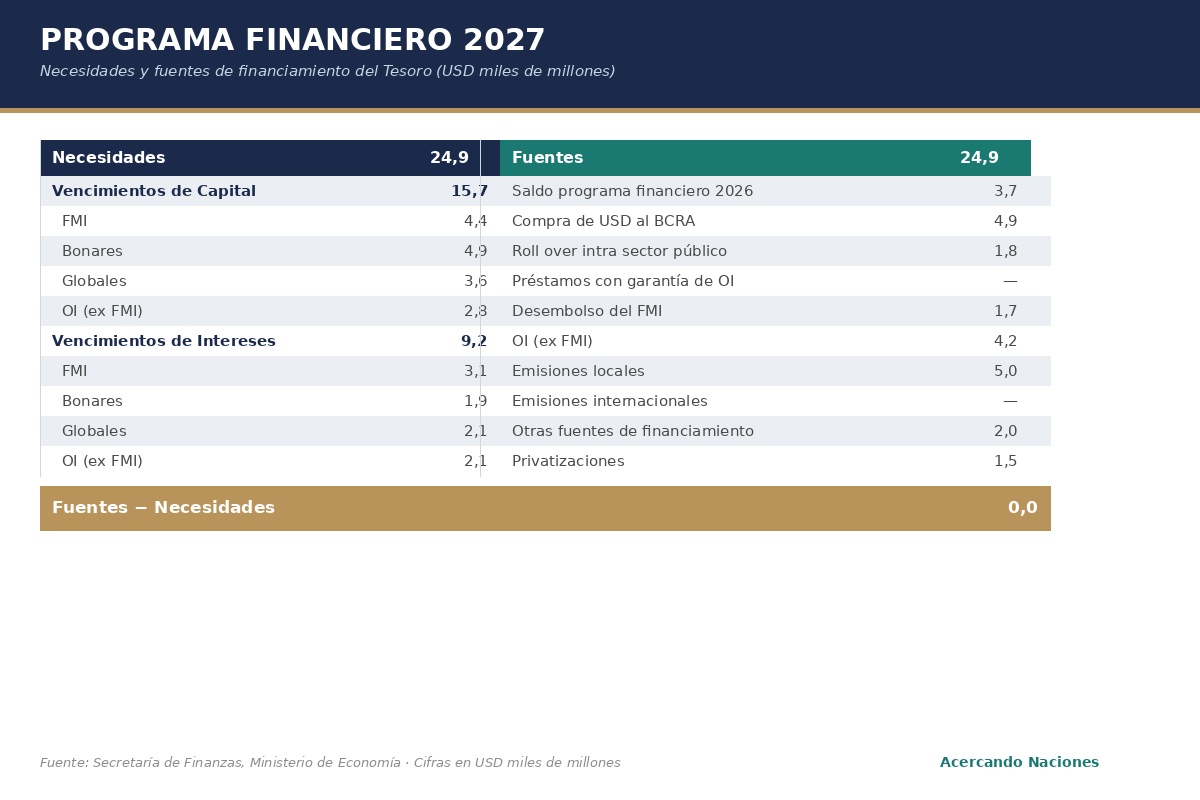Select the 1,7 Desembolso del FMI value
Screen dimensions: 1200x800
click(1005, 311)
